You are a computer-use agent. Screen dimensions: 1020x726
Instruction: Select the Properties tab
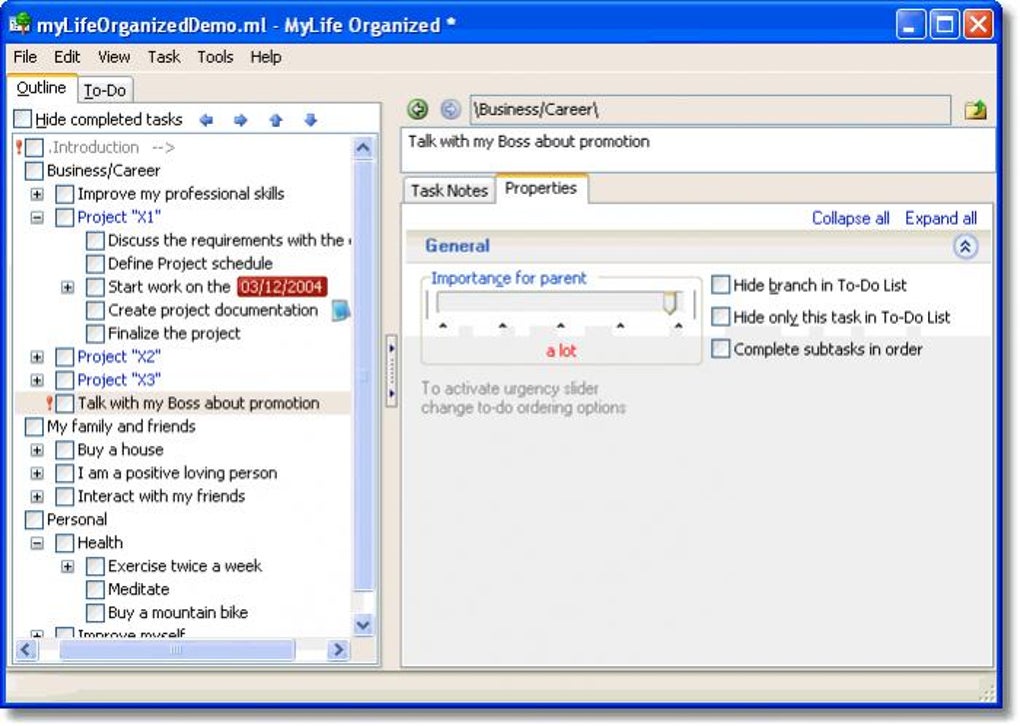coord(541,189)
